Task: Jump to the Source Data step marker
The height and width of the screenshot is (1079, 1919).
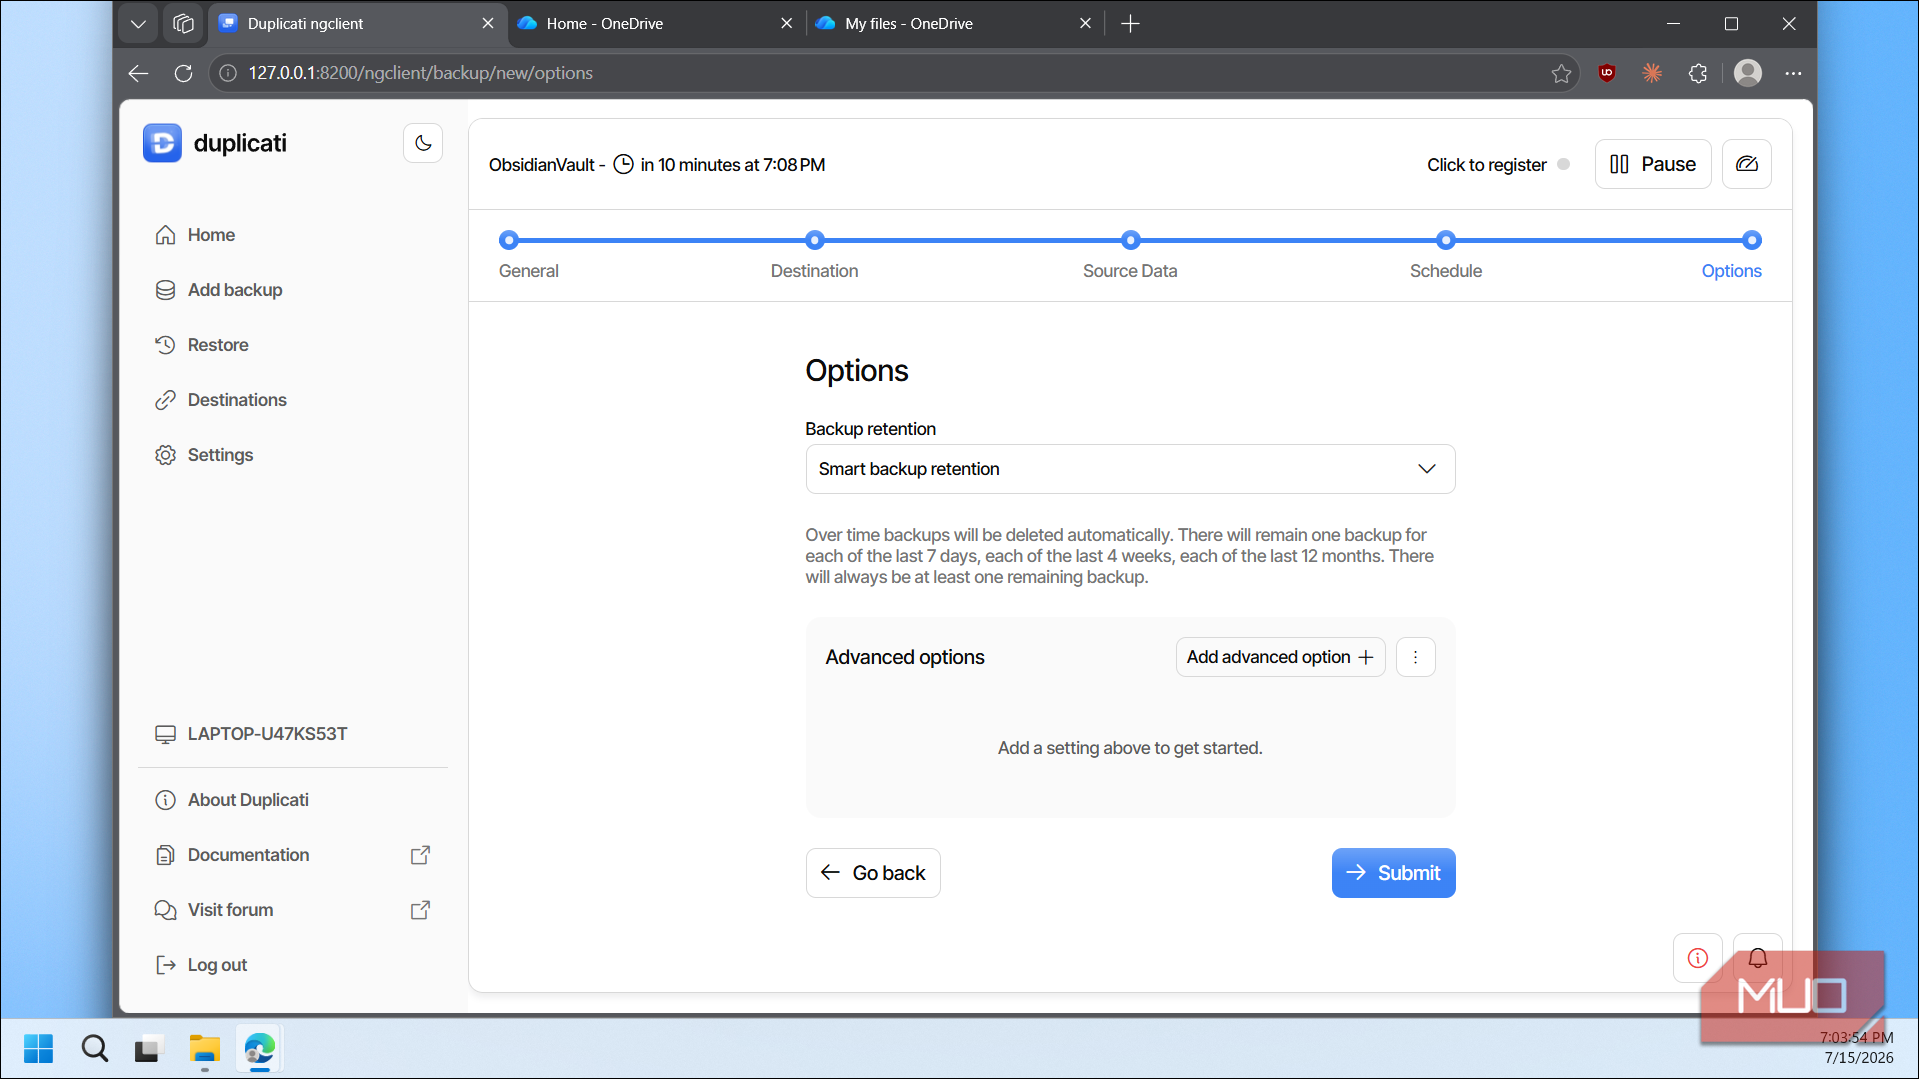Action: [1131, 240]
